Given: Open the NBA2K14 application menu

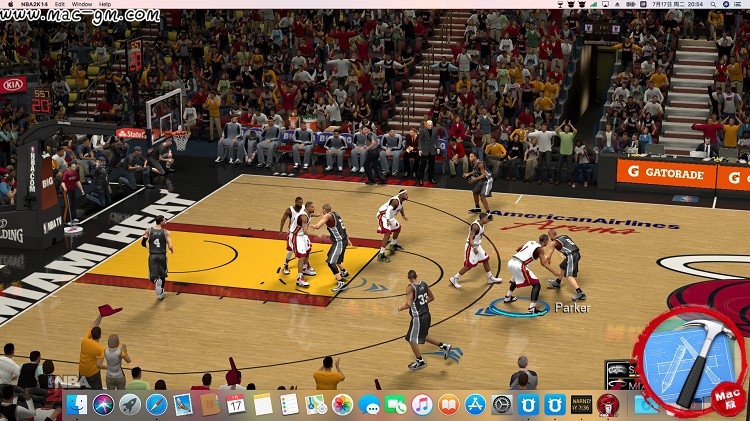Looking at the screenshot, I should click(x=34, y=4).
